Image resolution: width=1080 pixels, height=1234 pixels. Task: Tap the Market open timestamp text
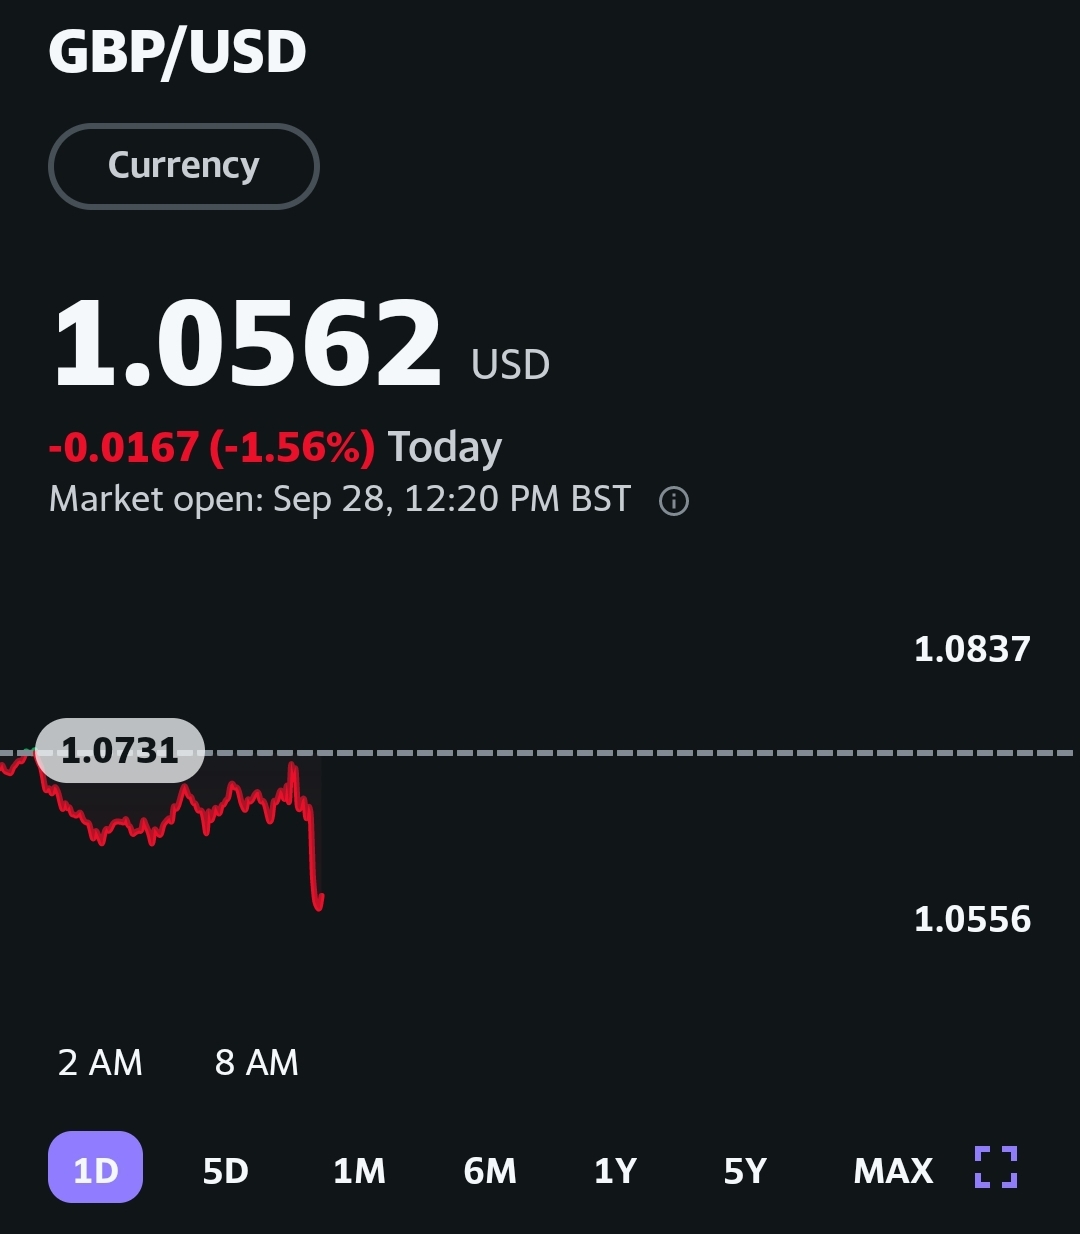340,498
